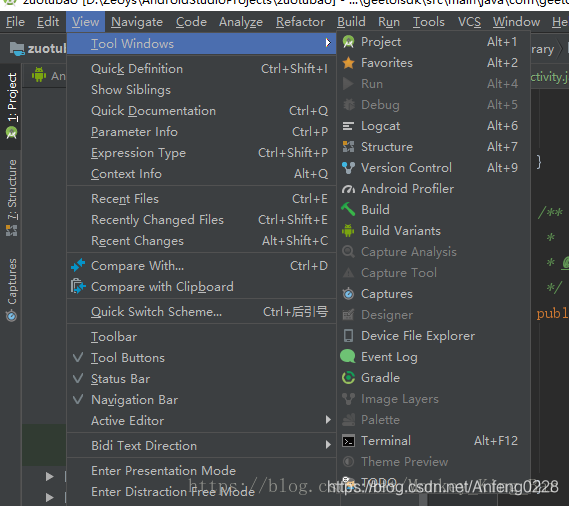Open the Run menu in menu bar

[389, 22]
